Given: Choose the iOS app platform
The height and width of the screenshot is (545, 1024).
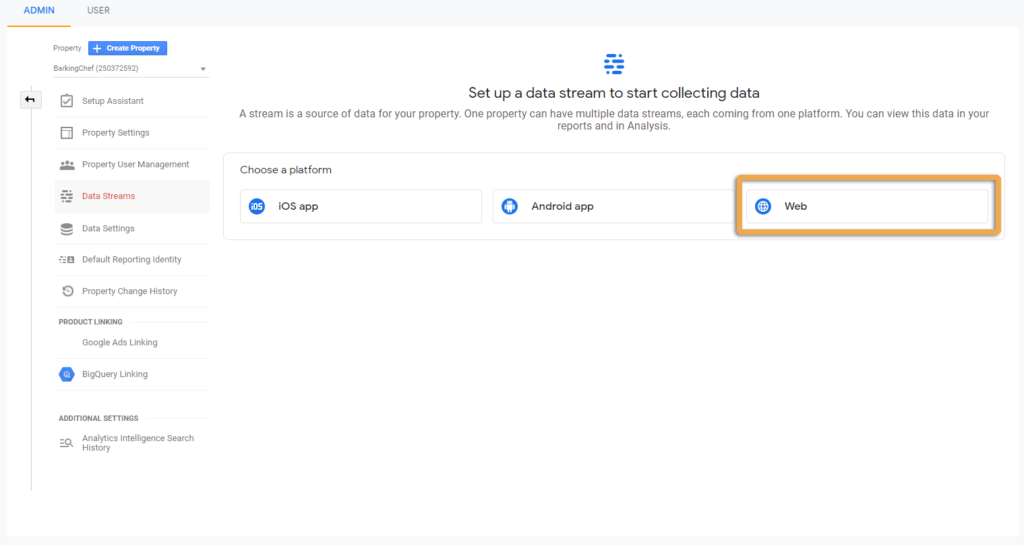Looking at the screenshot, I should [360, 206].
